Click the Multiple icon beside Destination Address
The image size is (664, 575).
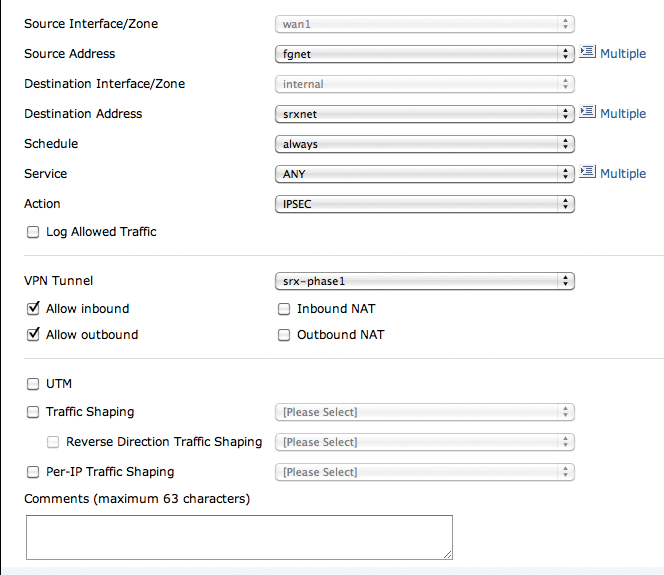click(587, 113)
